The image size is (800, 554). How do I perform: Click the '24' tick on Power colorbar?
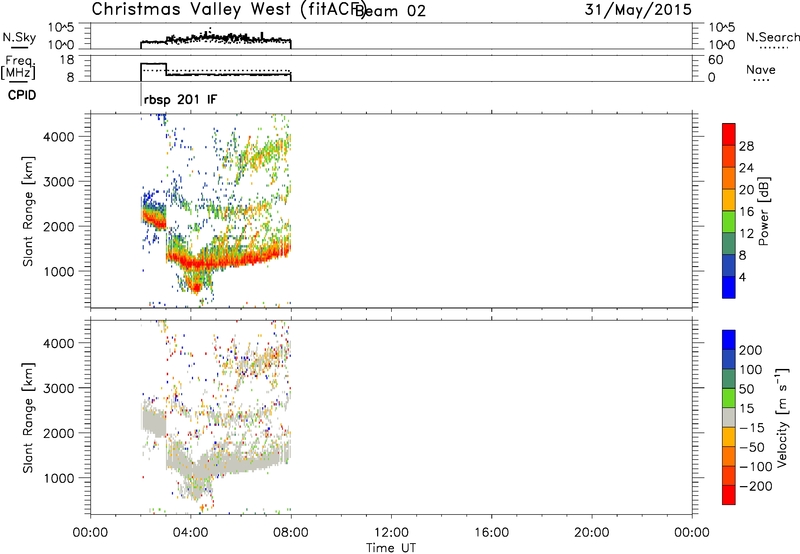pos(746,168)
